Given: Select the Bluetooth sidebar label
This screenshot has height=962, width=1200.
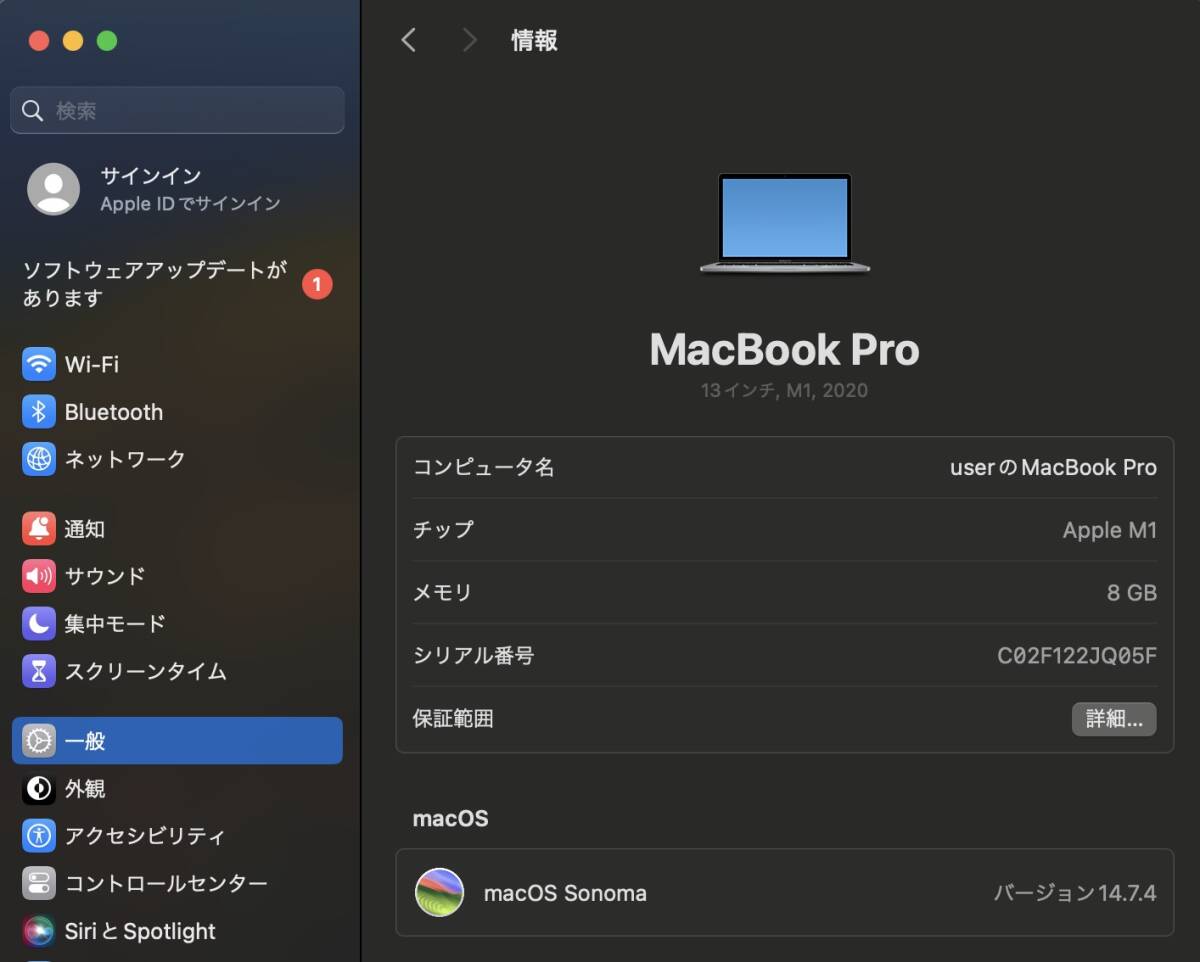Looking at the screenshot, I should click(x=114, y=412).
